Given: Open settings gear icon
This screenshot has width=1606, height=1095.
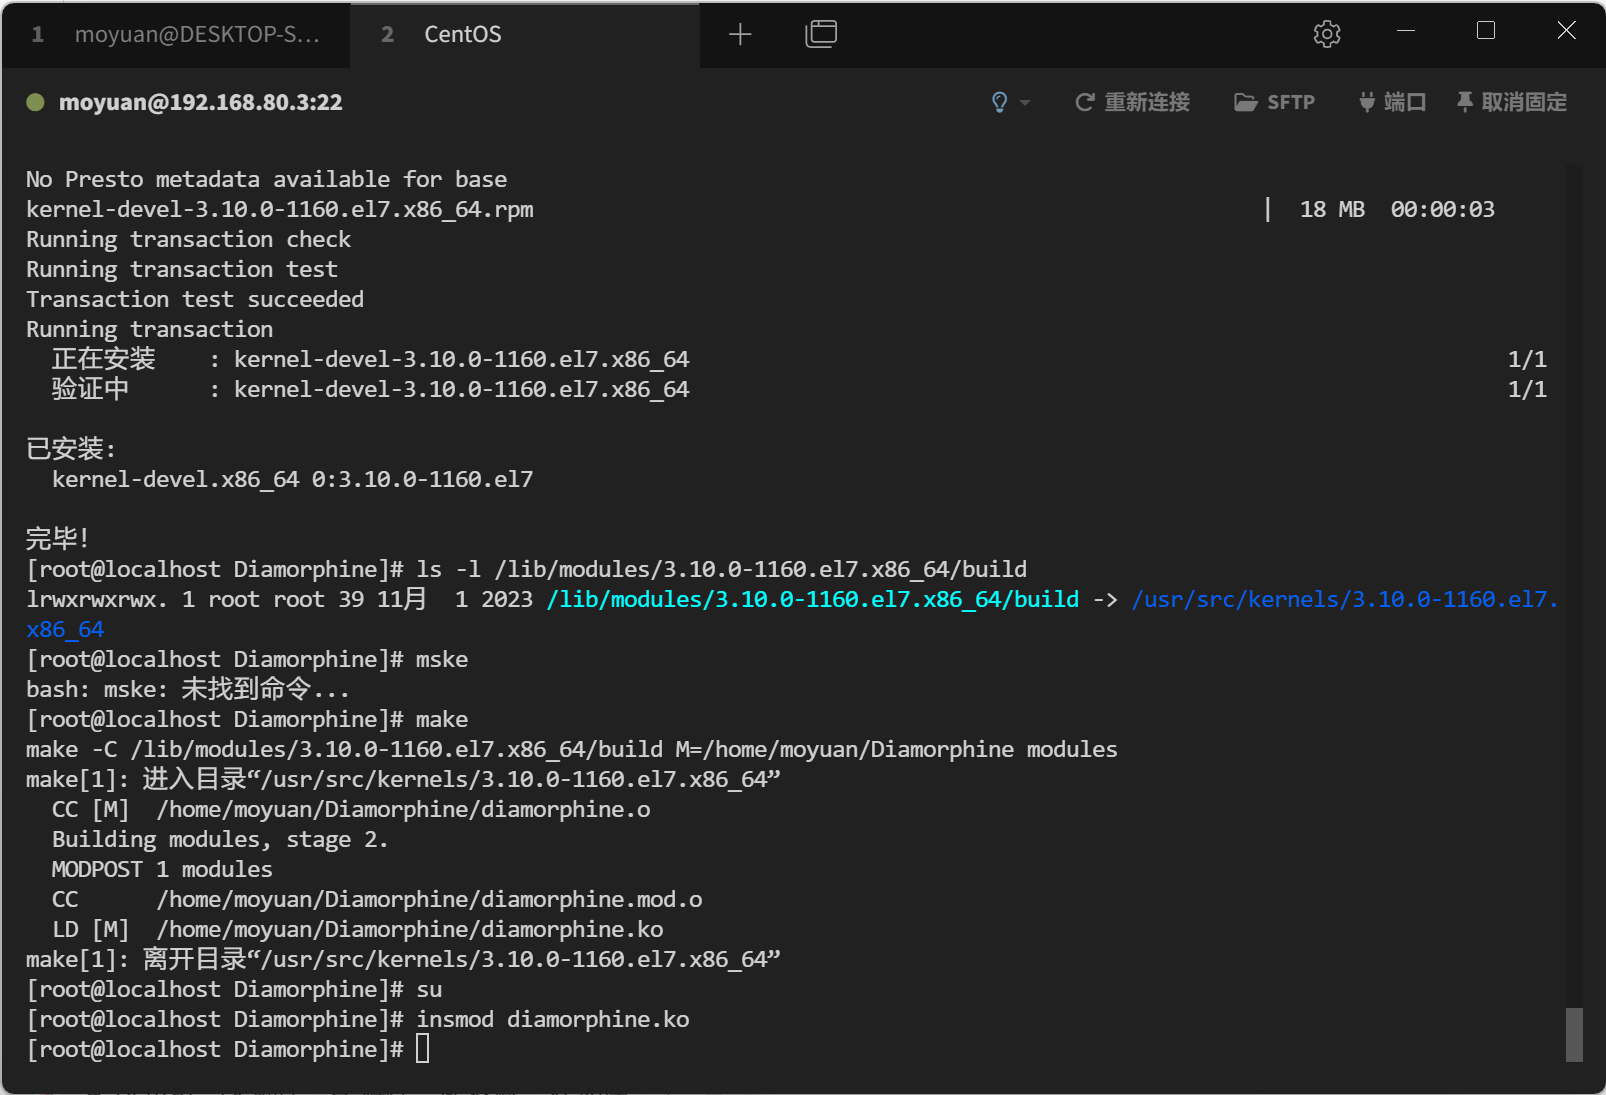Looking at the screenshot, I should click(x=1327, y=34).
